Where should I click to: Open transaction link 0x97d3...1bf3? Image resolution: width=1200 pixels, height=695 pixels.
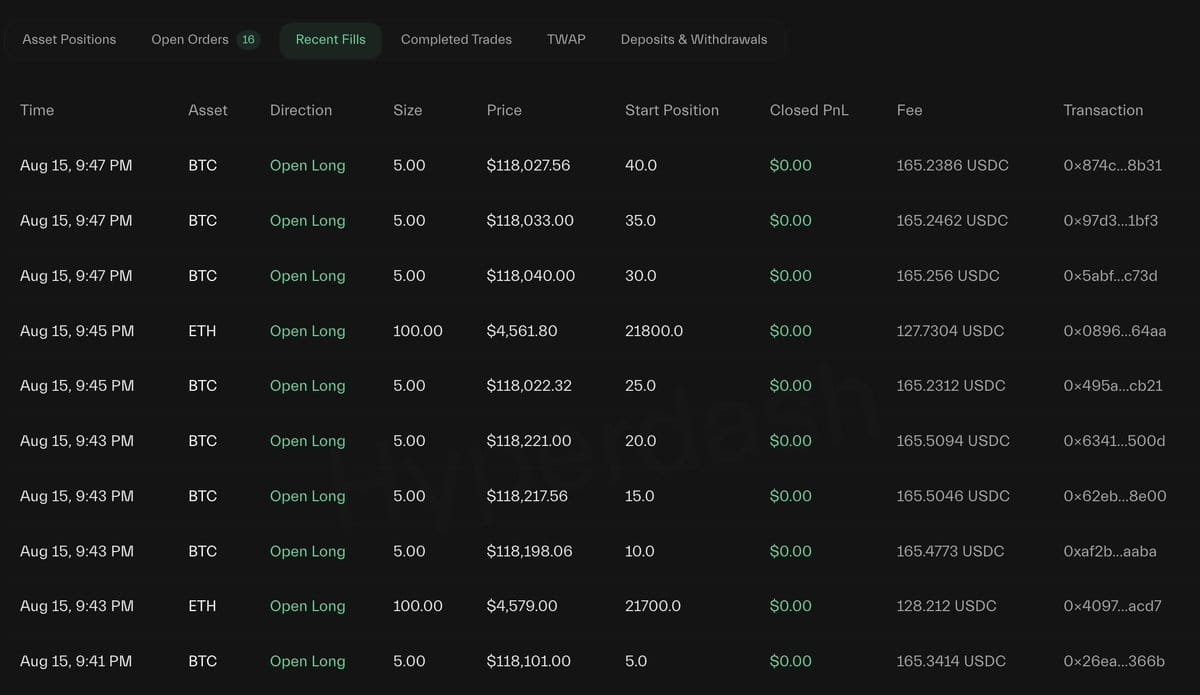[x=1111, y=220]
